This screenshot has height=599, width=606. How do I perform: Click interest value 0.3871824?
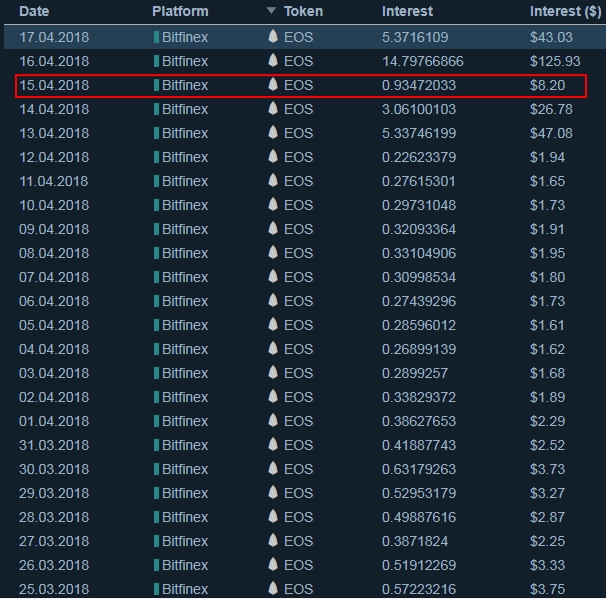(415, 541)
